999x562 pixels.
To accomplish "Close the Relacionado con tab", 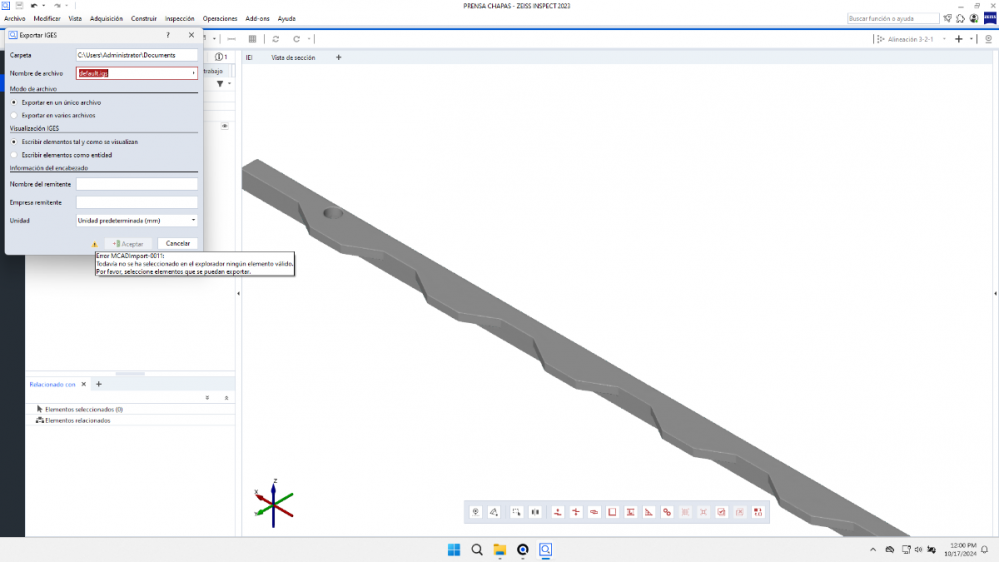I will pos(83,384).
